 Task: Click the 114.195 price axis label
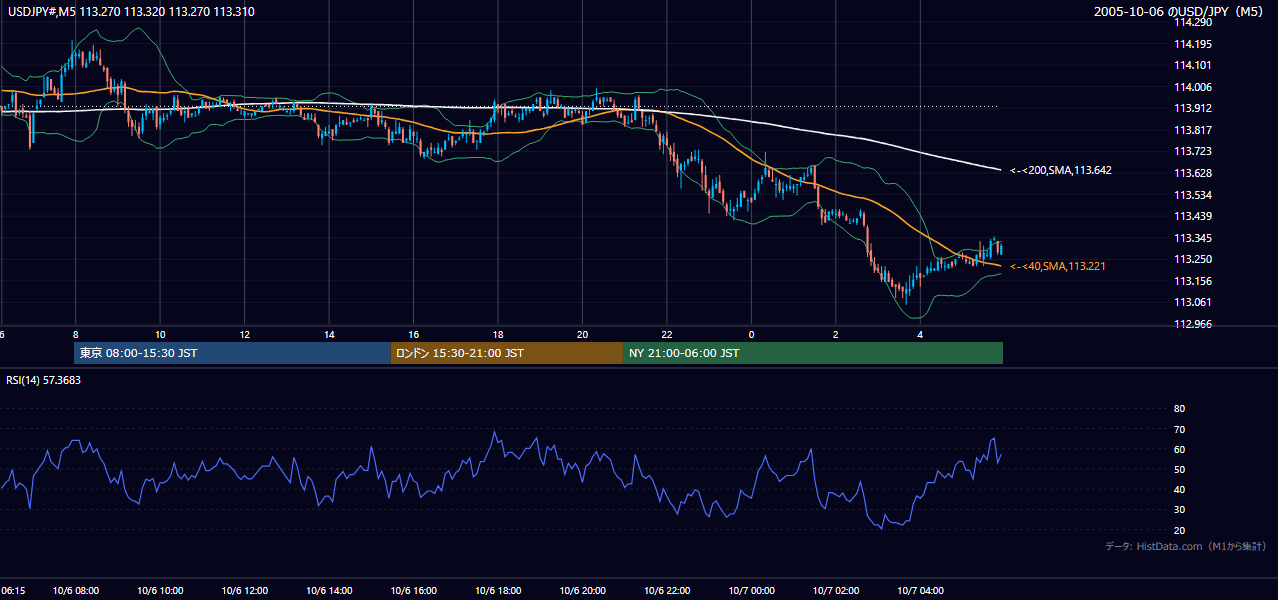point(1192,44)
